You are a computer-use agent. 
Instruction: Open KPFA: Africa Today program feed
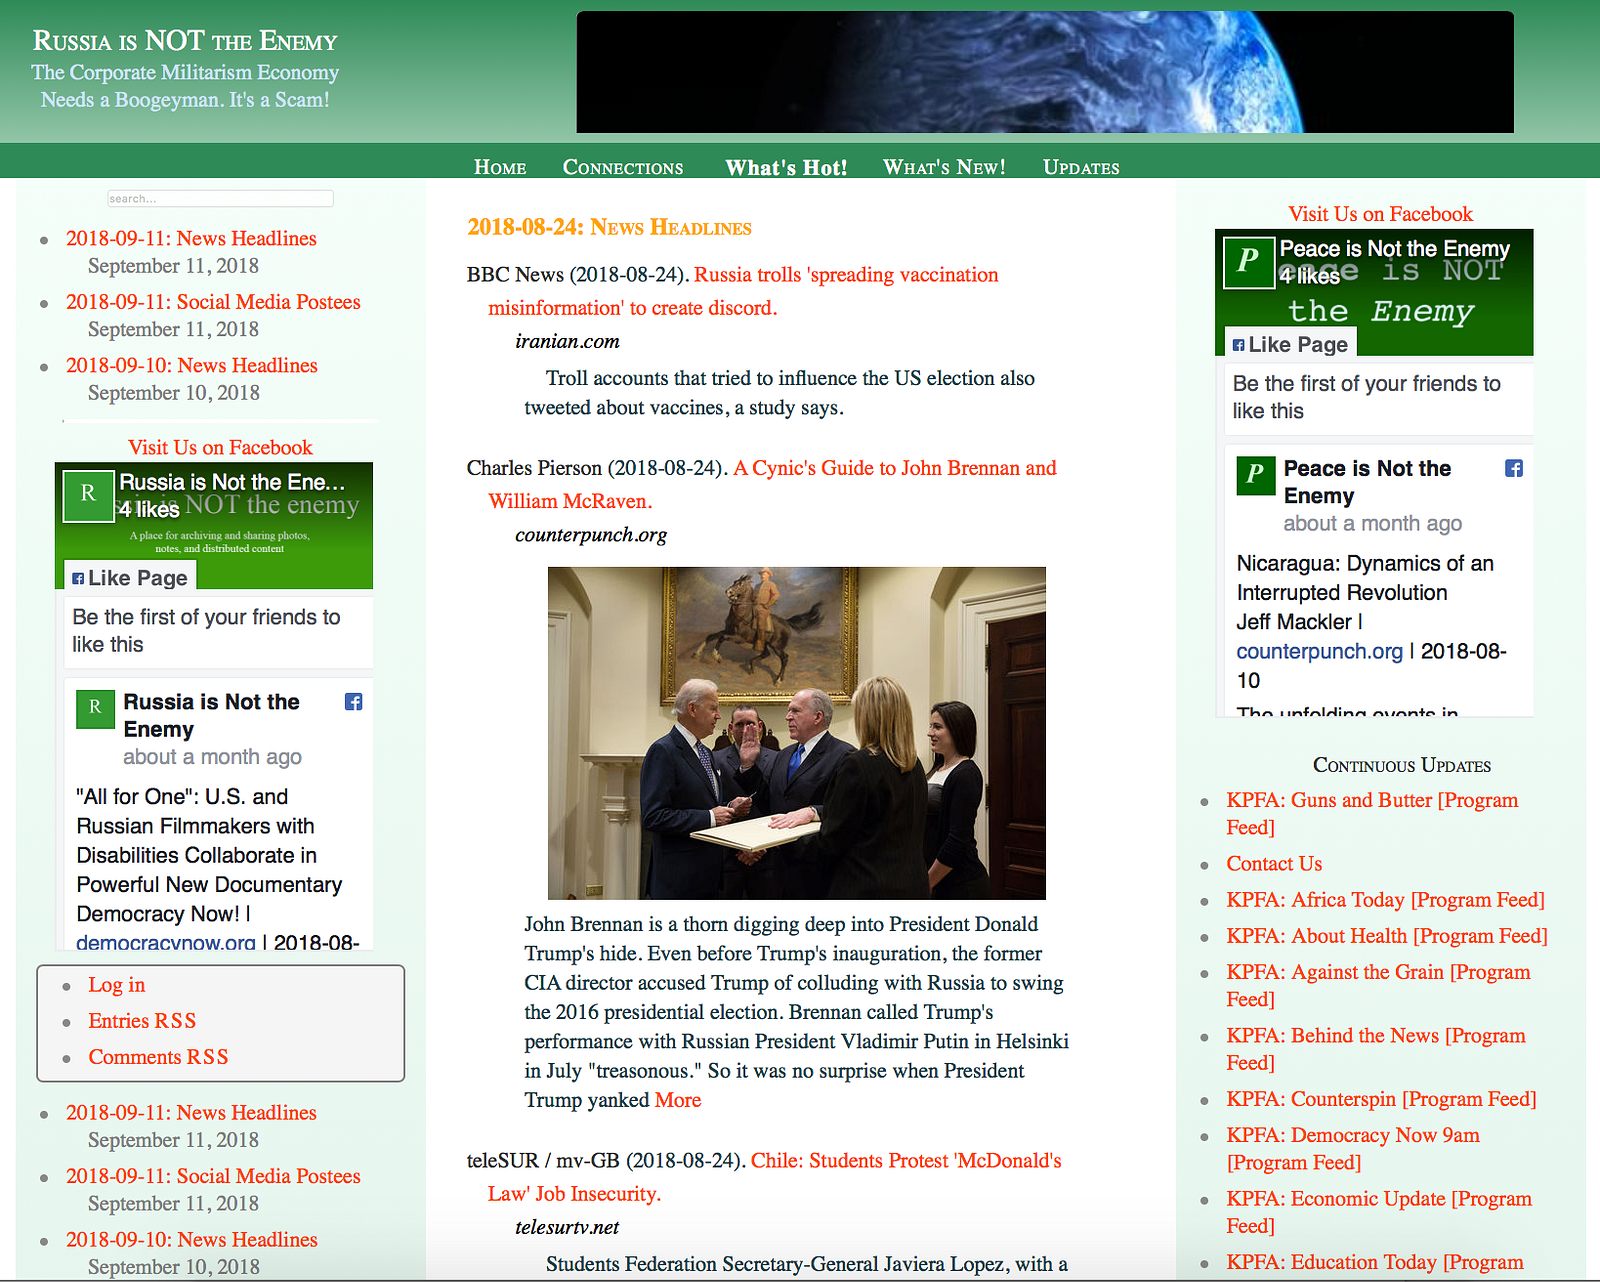point(1385,900)
